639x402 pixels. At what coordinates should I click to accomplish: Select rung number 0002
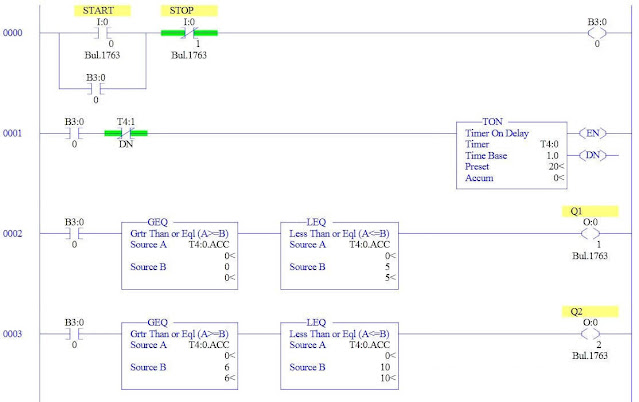[x=13, y=234]
